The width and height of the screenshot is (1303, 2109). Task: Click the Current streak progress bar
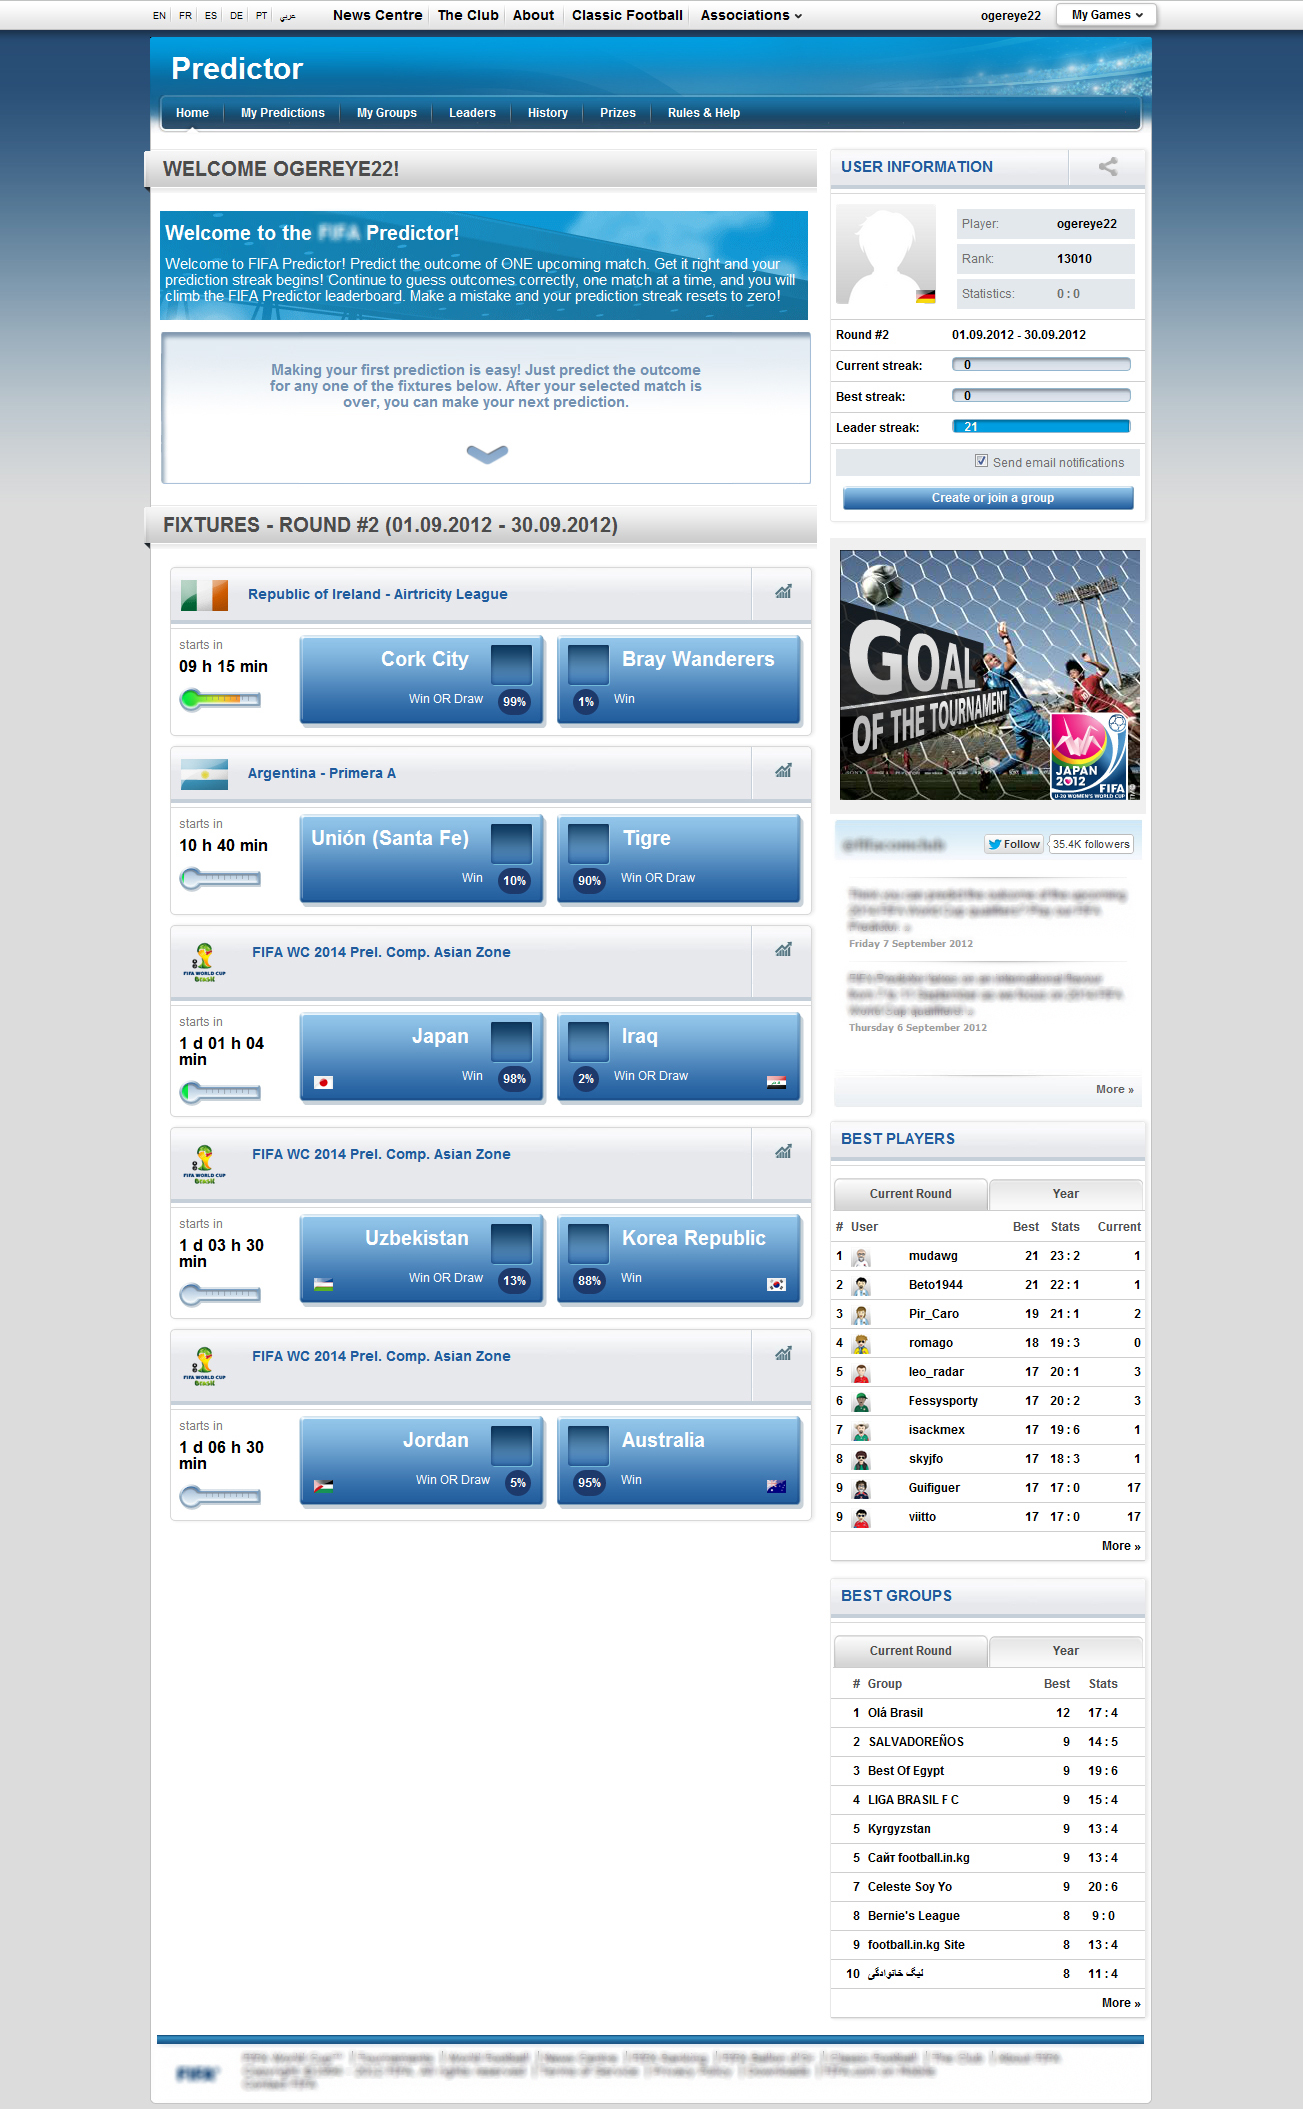[x=1041, y=365]
